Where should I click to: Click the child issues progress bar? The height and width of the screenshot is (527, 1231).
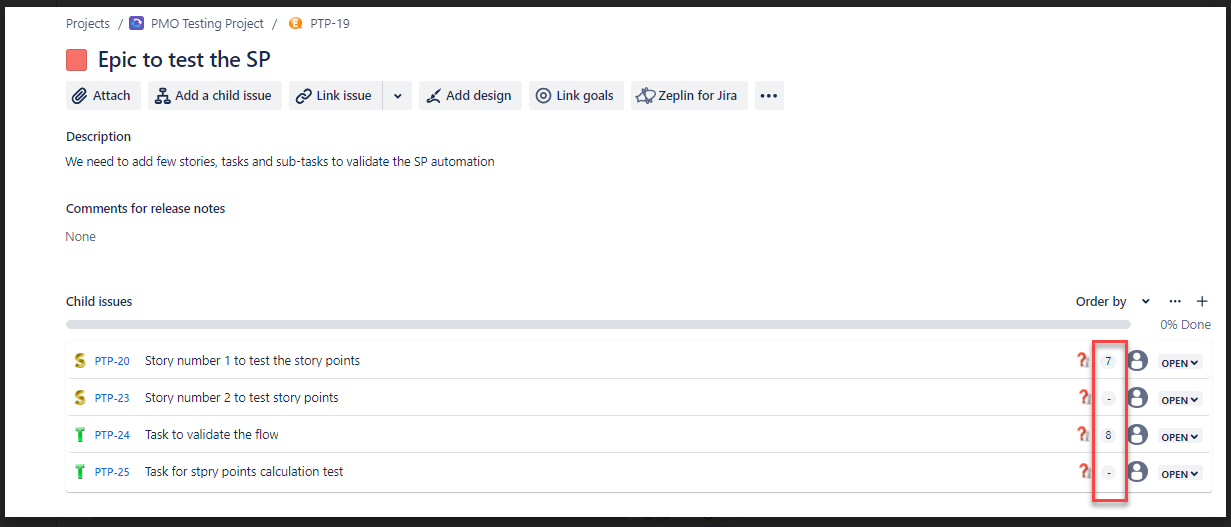(x=598, y=325)
